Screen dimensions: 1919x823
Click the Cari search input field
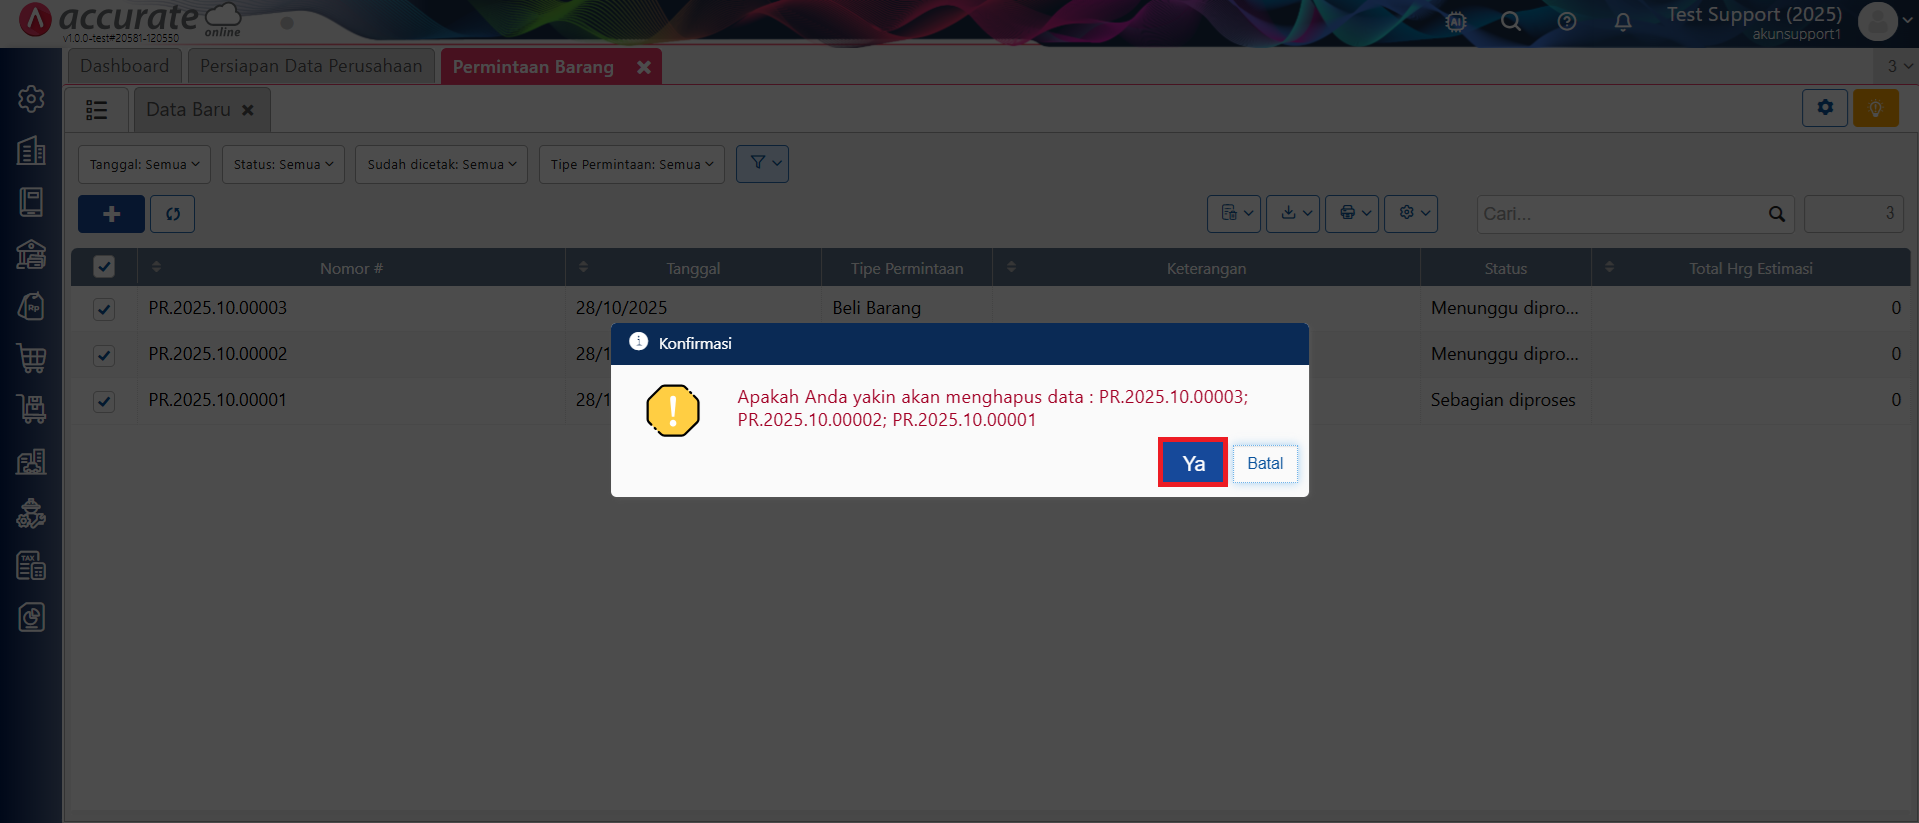coord(1620,214)
